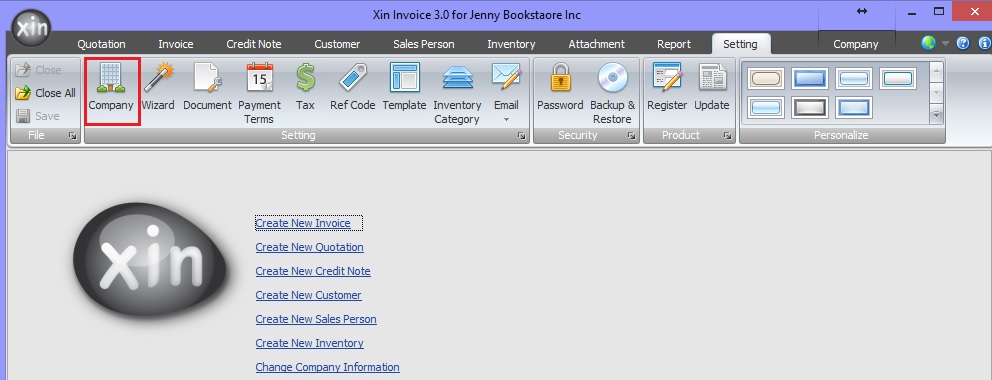
Task: Choose the solid blue skin swatch
Action: coord(810,79)
